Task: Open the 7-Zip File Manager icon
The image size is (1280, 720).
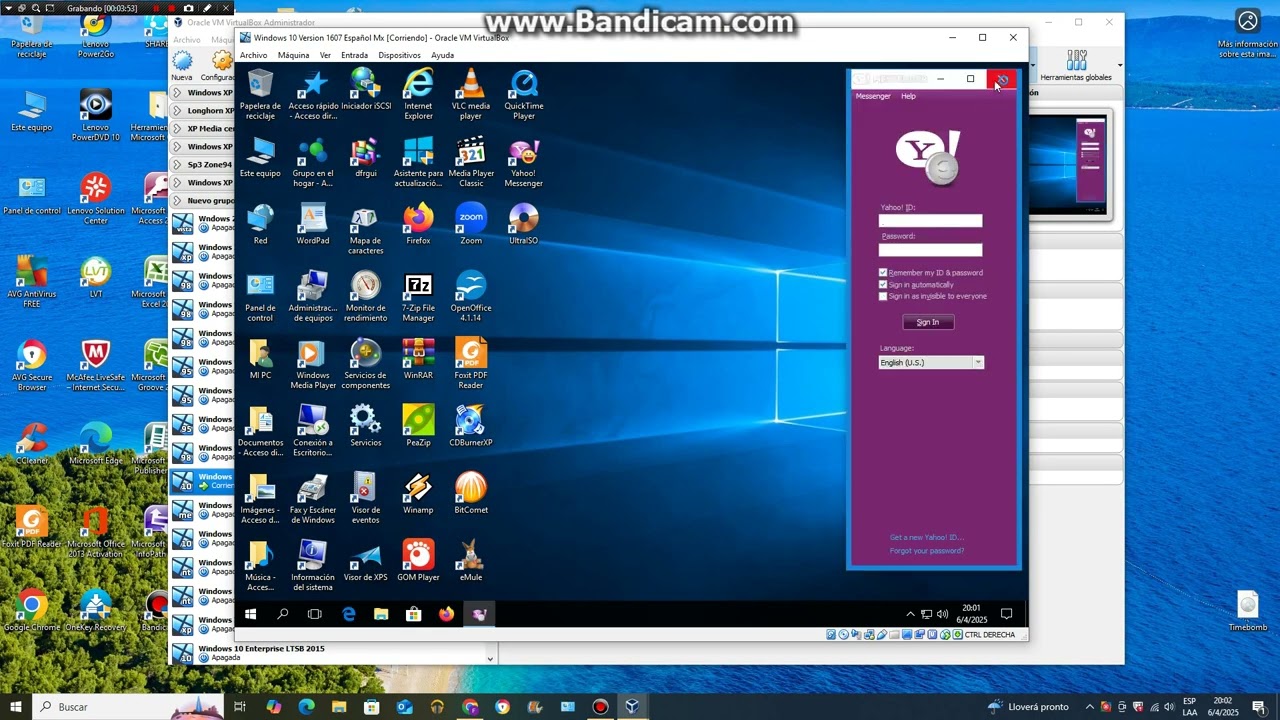Action: pyautogui.click(x=418, y=297)
